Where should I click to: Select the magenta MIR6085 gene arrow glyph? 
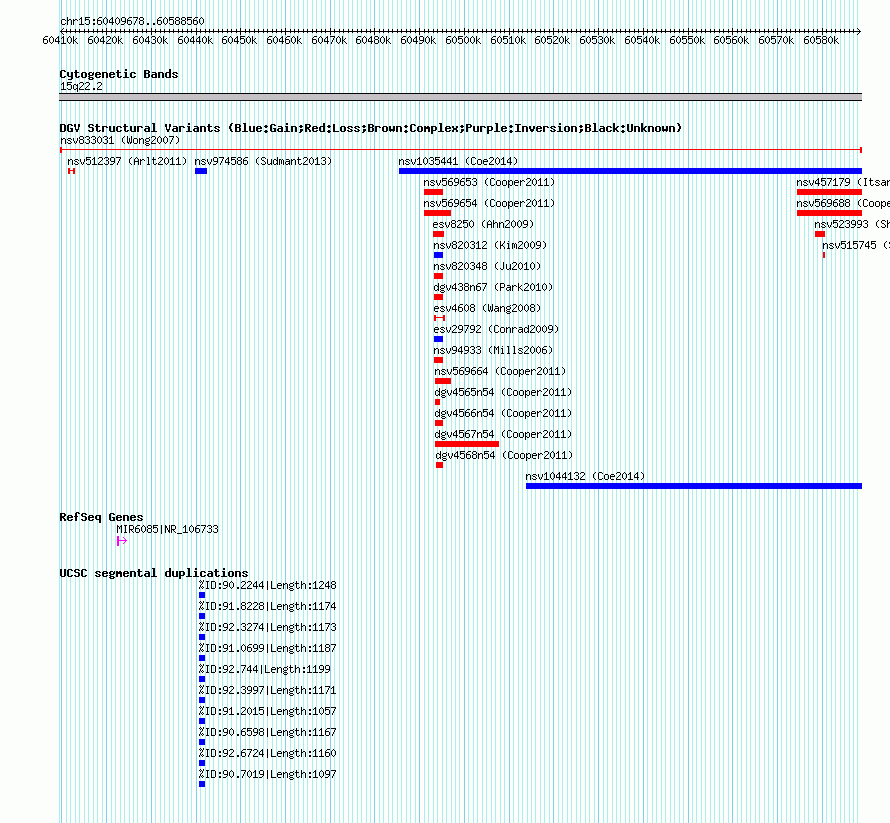click(x=121, y=541)
